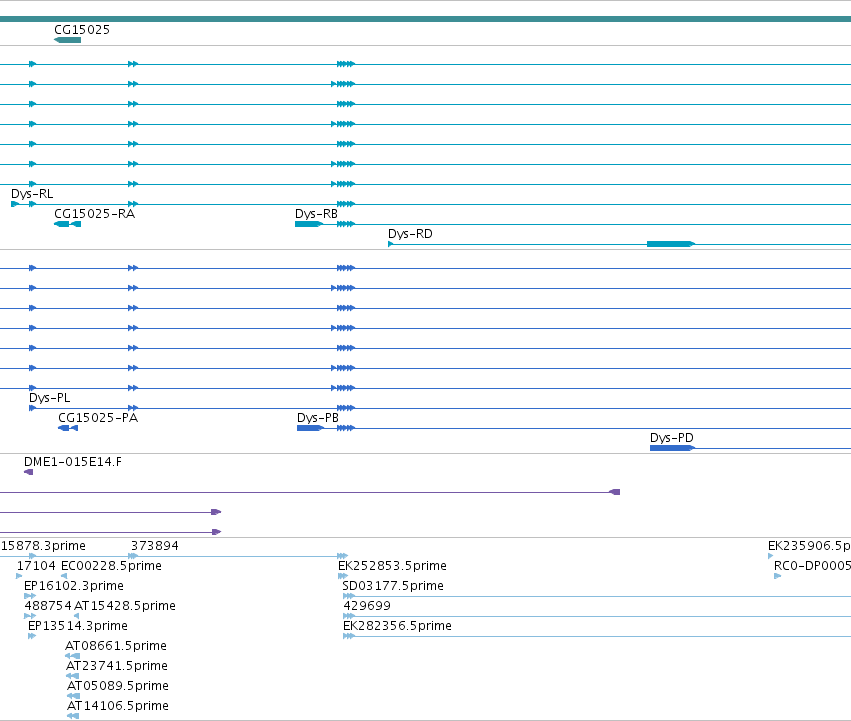The height and width of the screenshot is (721, 851).
Task: Click the EP13514.3prime label
Action: tap(78, 626)
